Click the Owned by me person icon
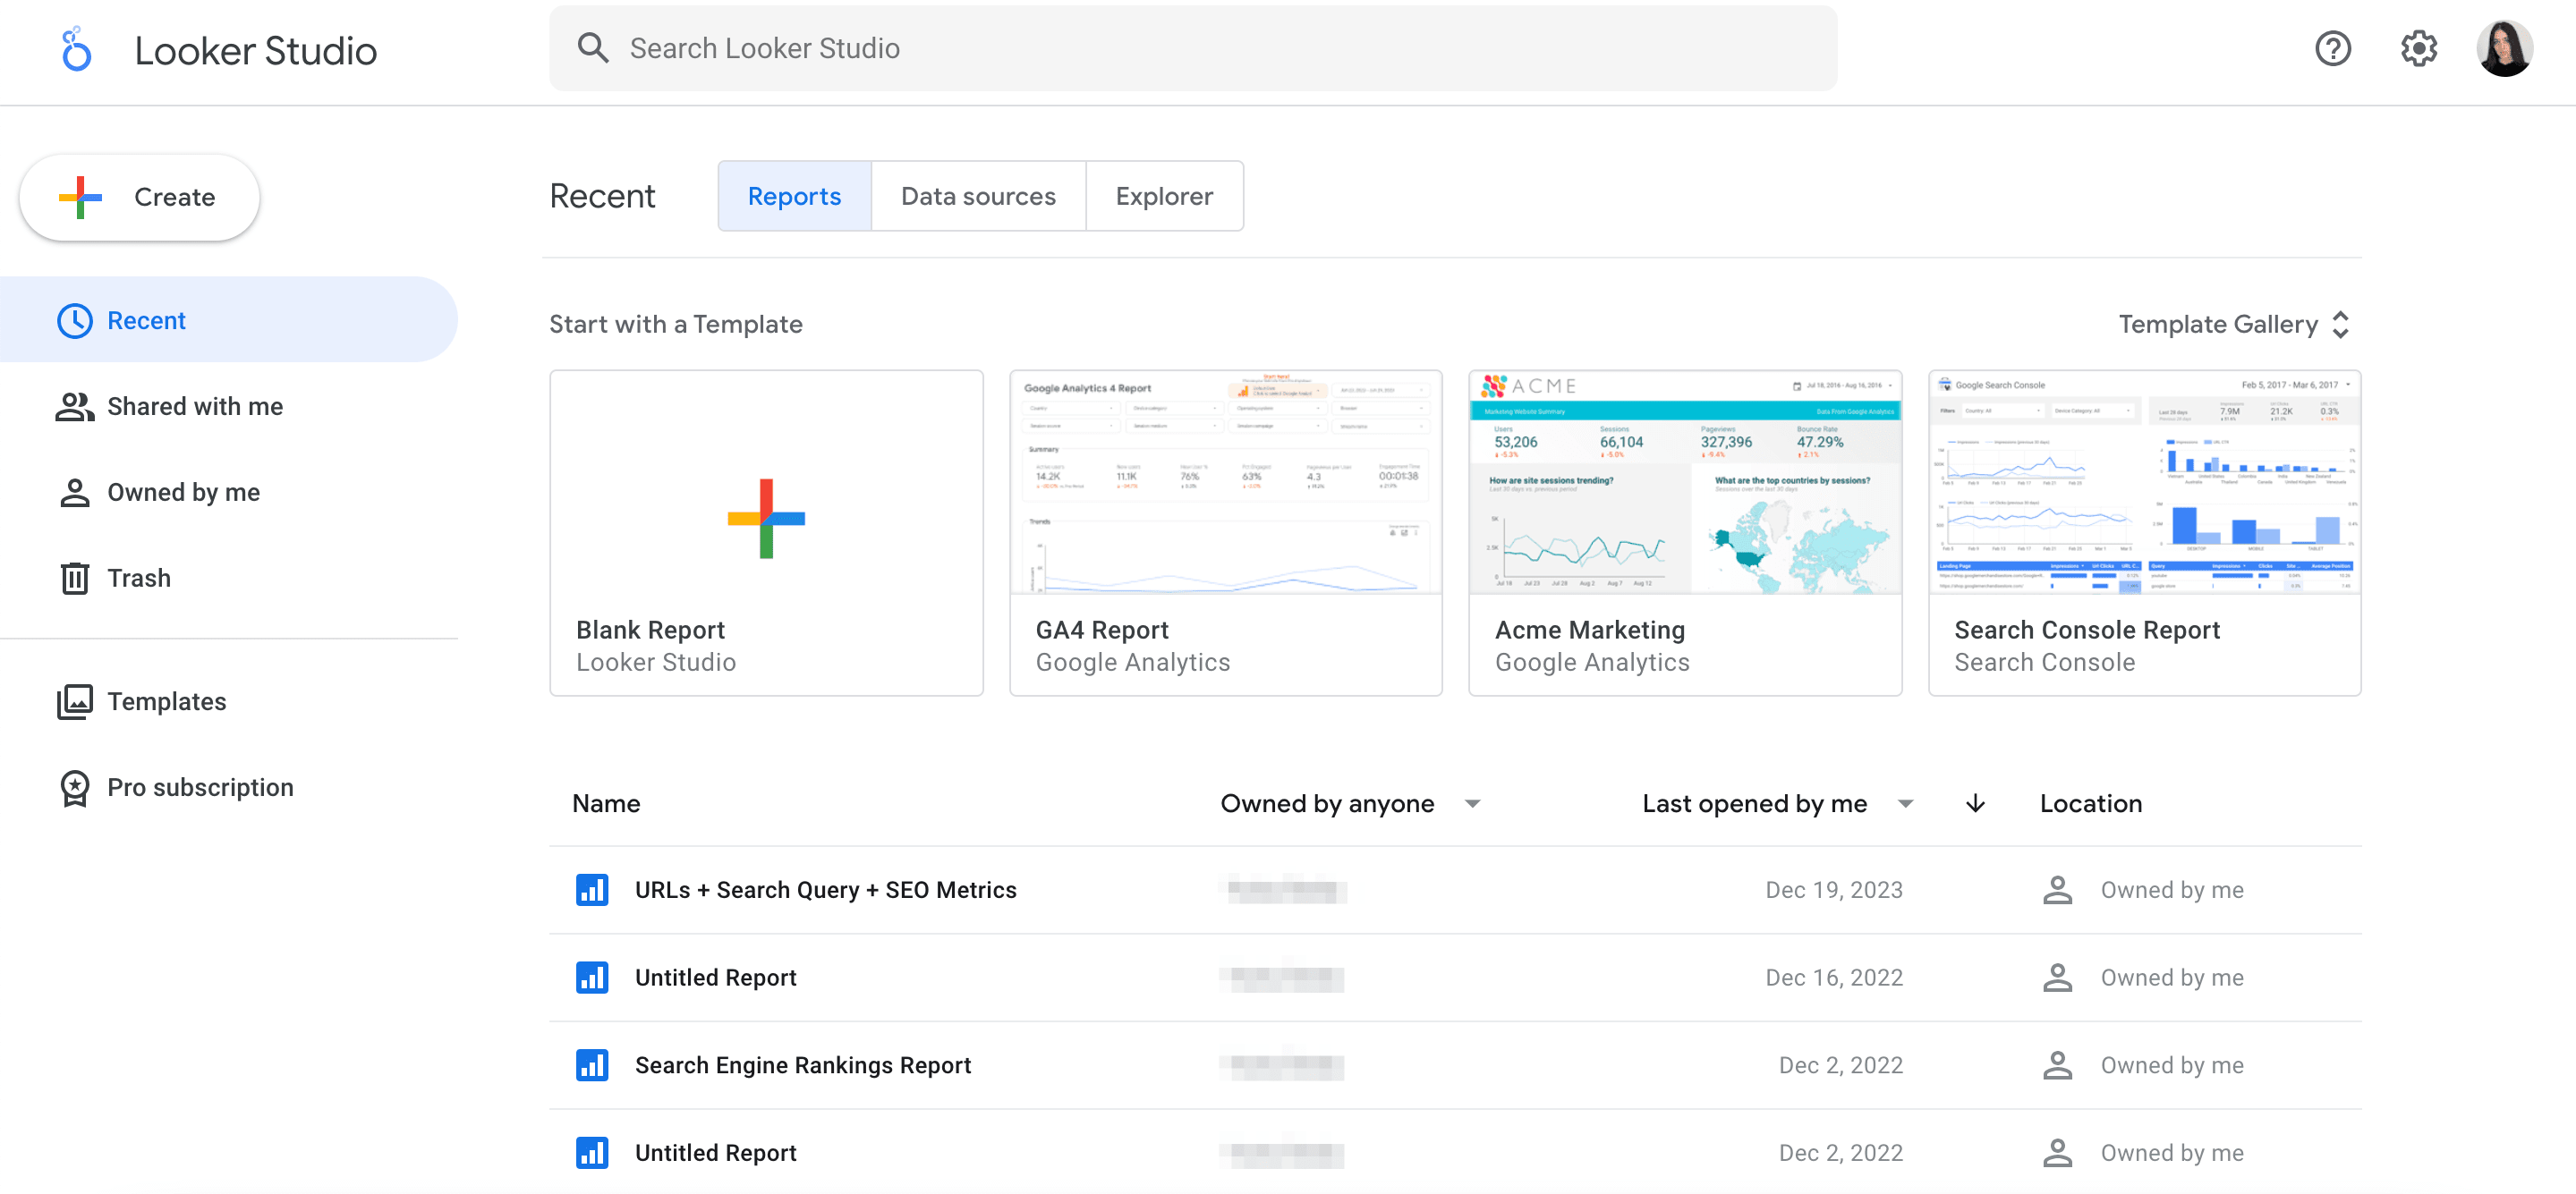The height and width of the screenshot is (1194, 2576). coord(75,493)
